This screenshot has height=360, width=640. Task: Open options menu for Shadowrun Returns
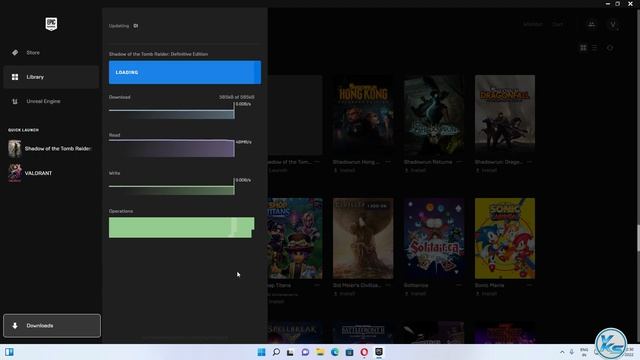point(459,162)
